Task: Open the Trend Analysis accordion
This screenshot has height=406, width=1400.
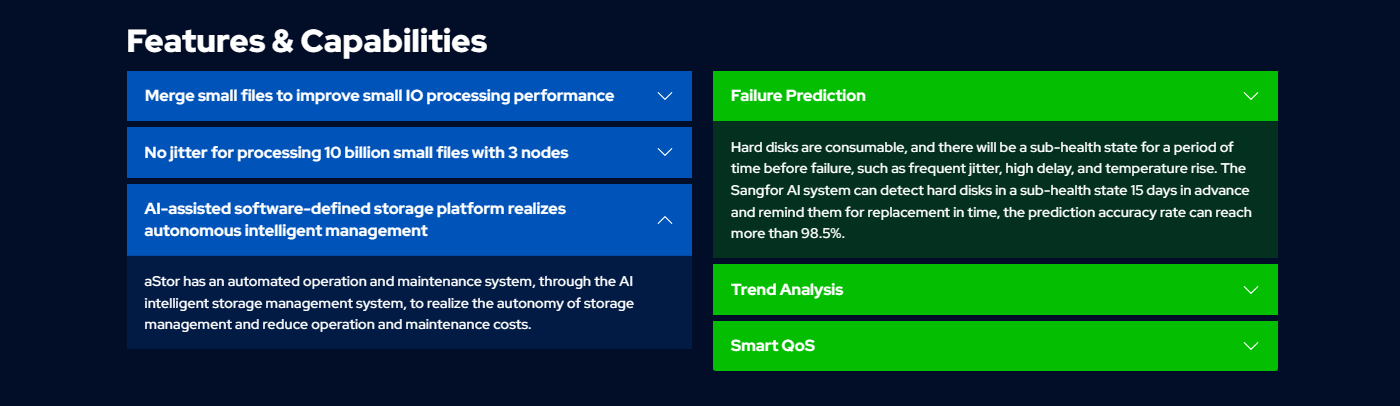Action: coord(995,290)
